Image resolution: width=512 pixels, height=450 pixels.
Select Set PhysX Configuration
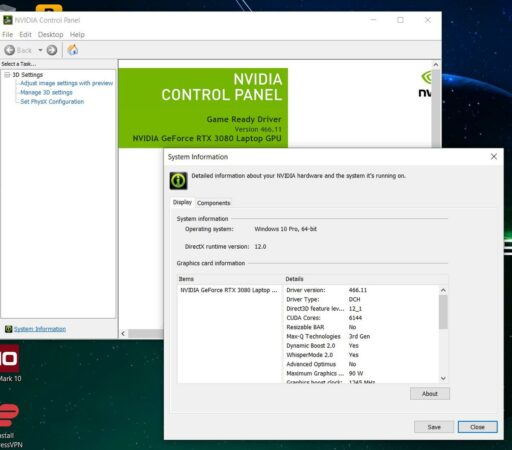click(52, 102)
